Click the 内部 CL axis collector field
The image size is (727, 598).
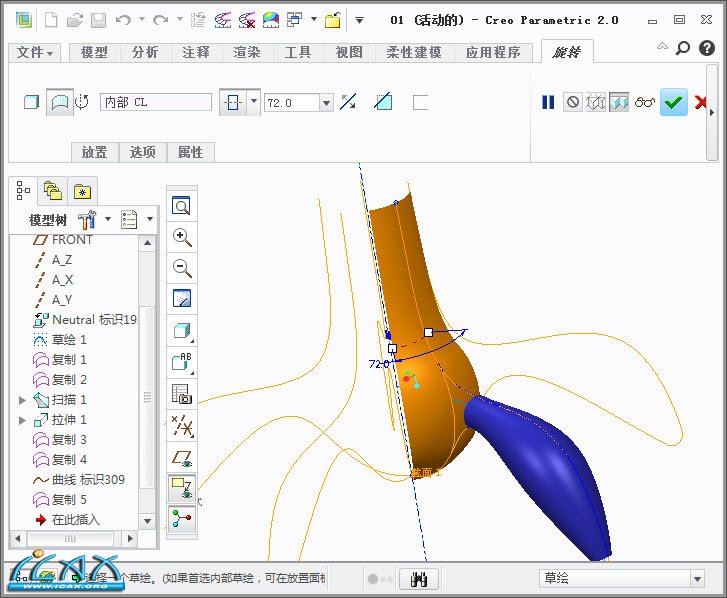(155, 102)
